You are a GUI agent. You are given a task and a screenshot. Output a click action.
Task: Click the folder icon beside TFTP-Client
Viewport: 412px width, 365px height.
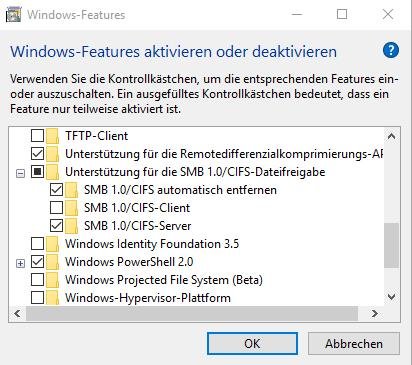coord(52,136)
